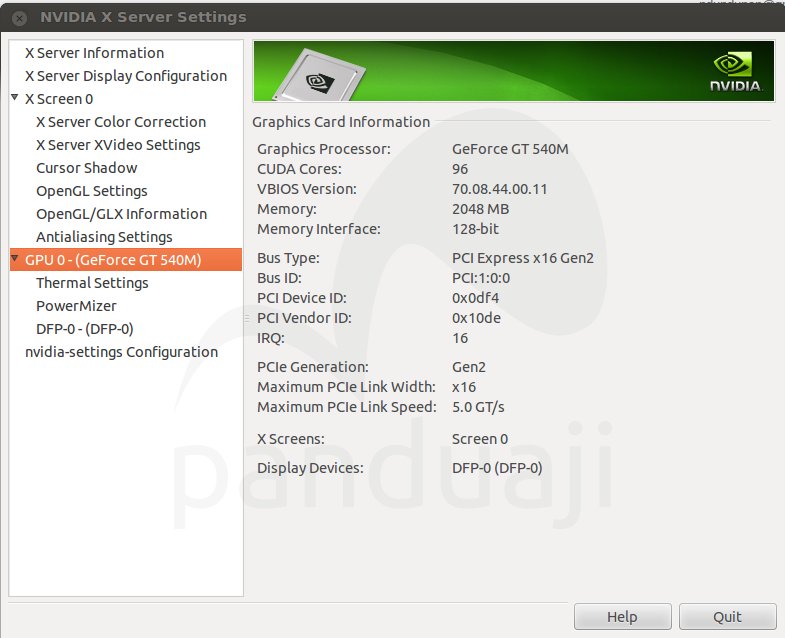Open X Server Color Correction
Viewport: 785px width, 638px height.
pyautogui.click(x=121, y=122)
